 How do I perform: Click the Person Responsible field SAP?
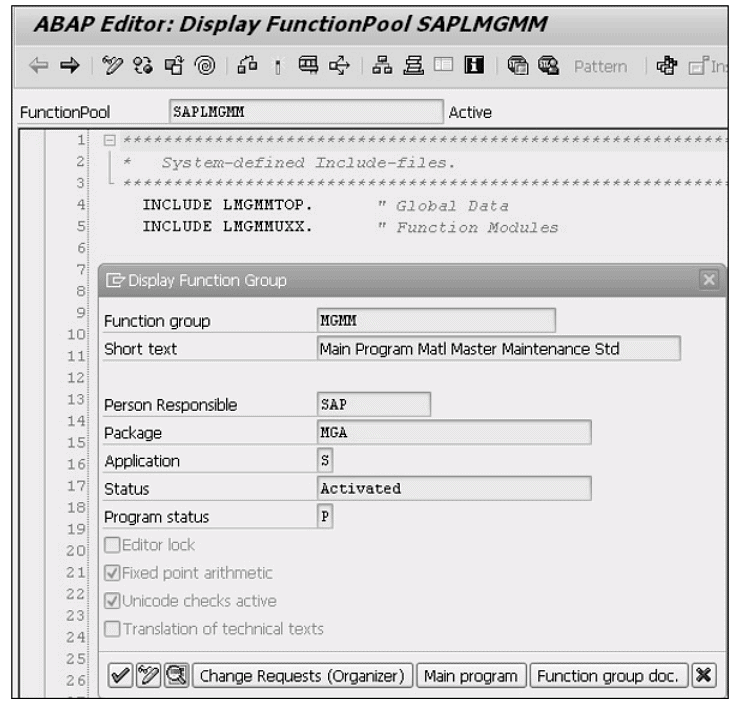374,405
